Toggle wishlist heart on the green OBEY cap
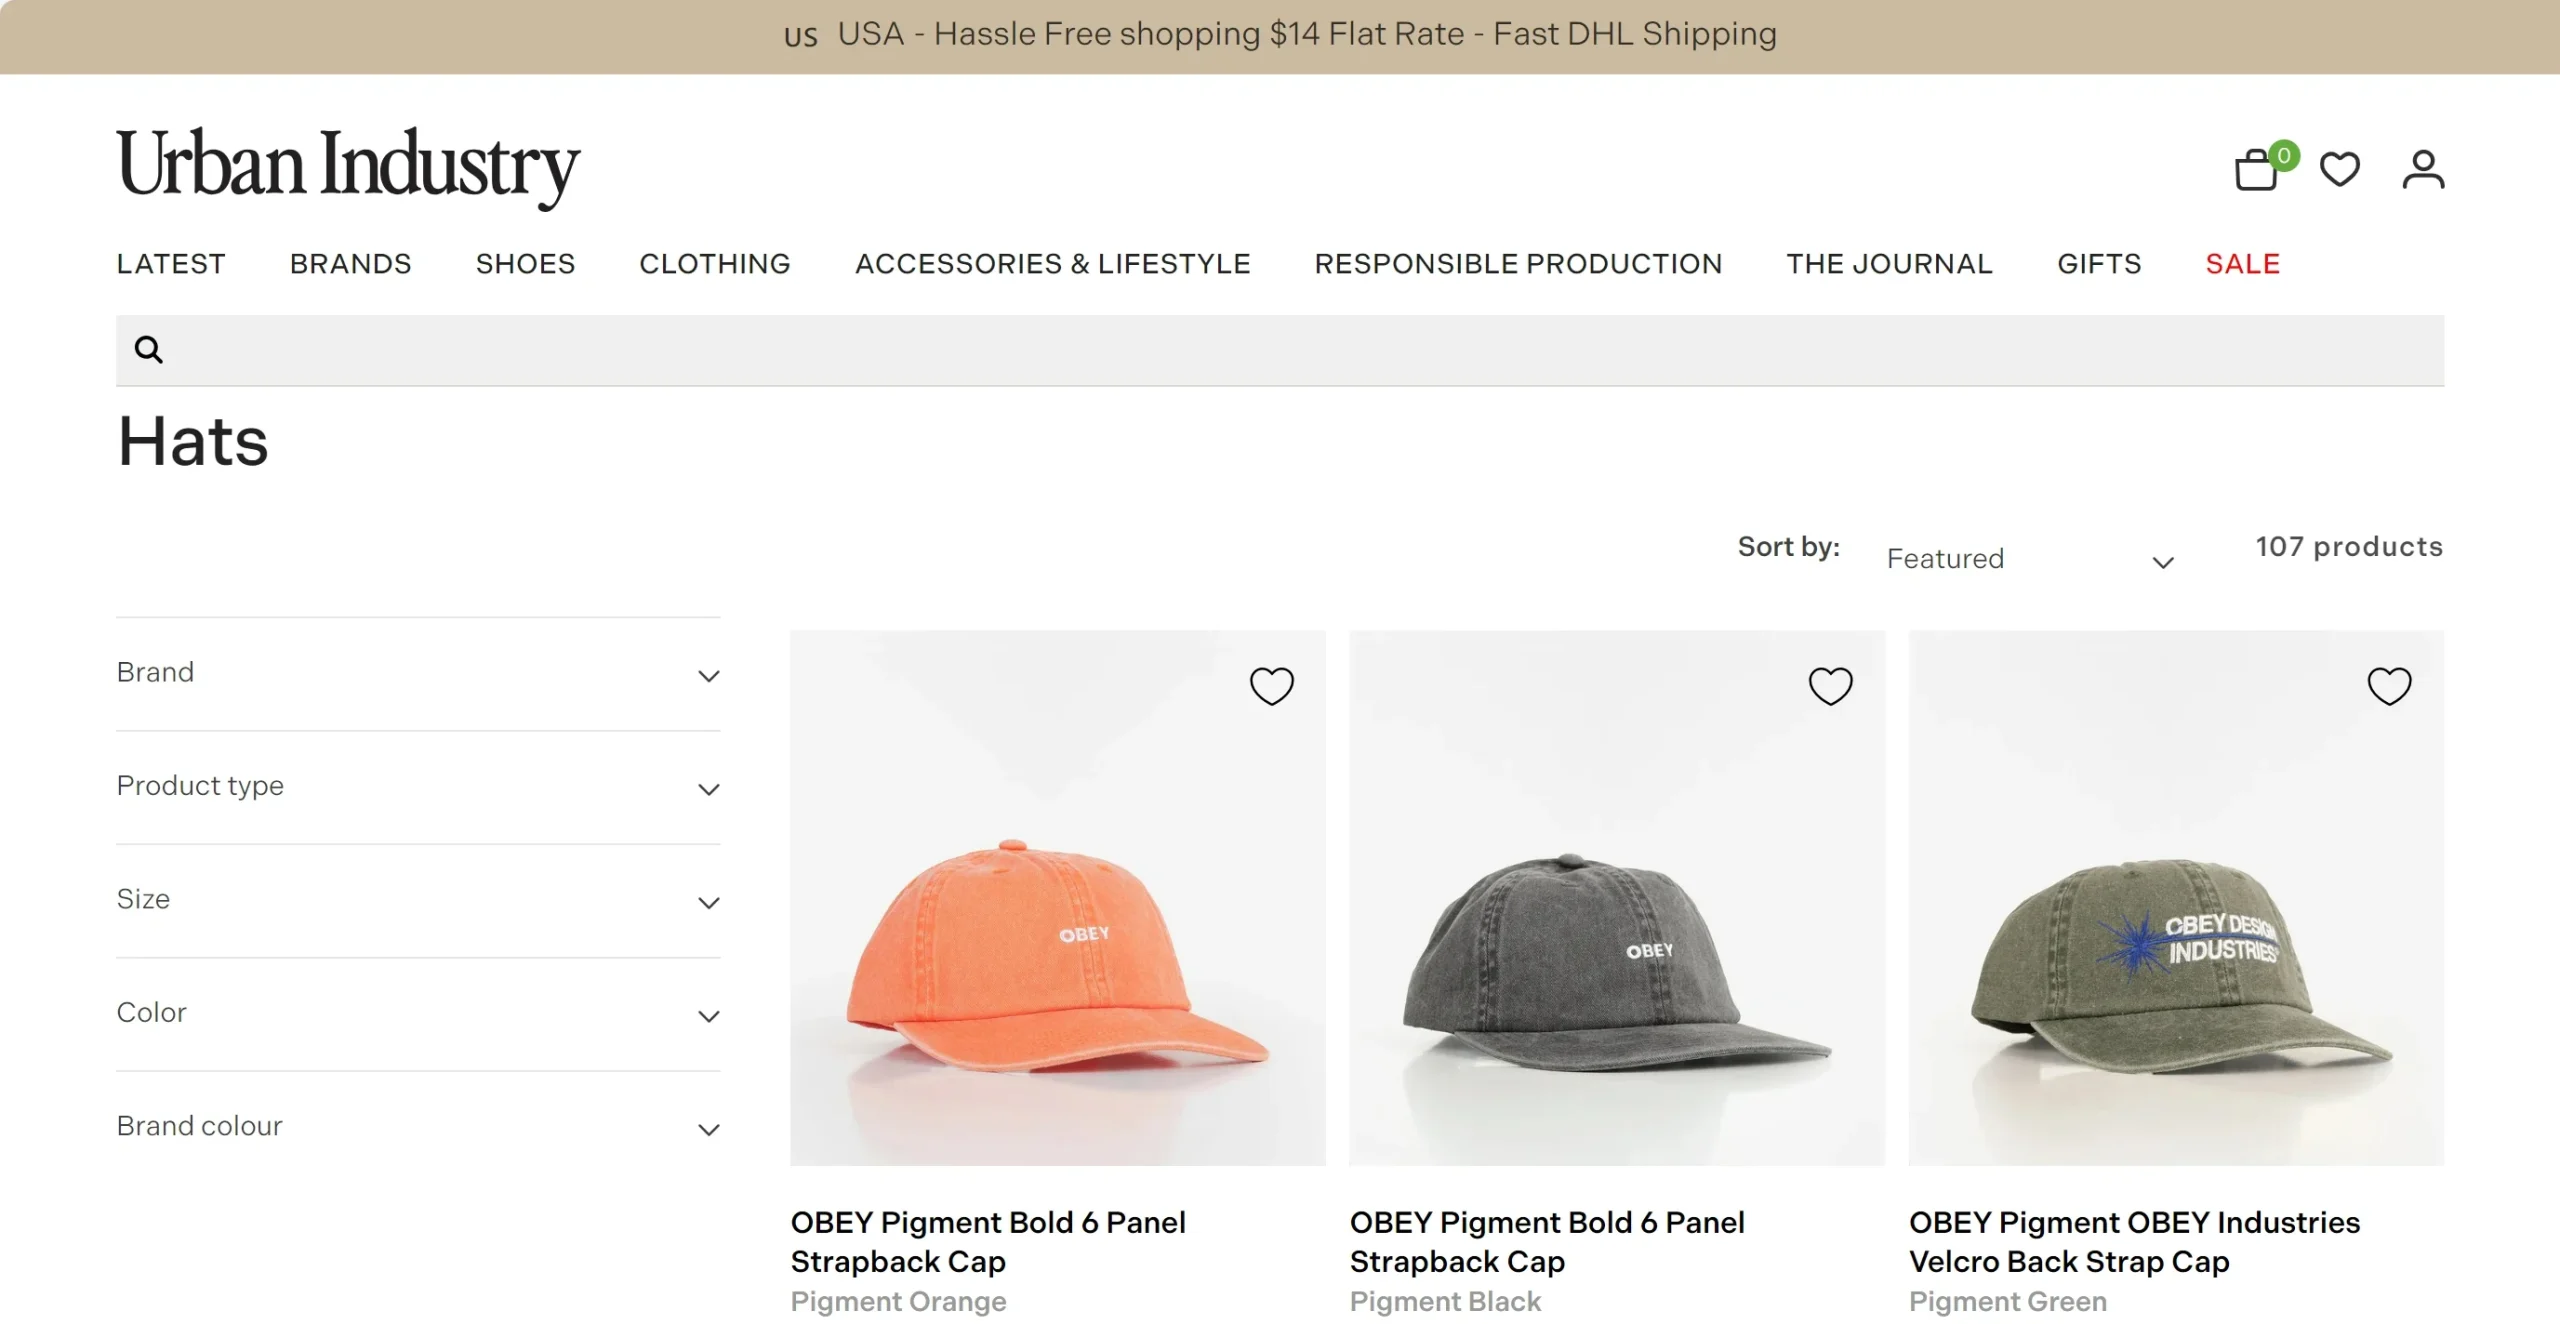 pyautogui.click(x=2390, y=686)
